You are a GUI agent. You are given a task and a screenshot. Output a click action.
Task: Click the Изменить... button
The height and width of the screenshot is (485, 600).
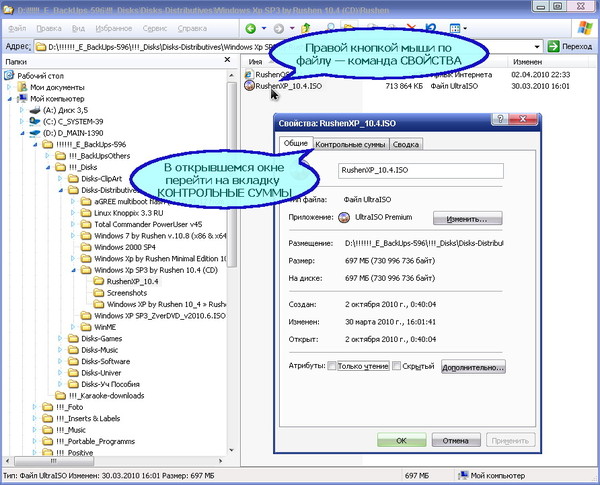tap(467, 219)
